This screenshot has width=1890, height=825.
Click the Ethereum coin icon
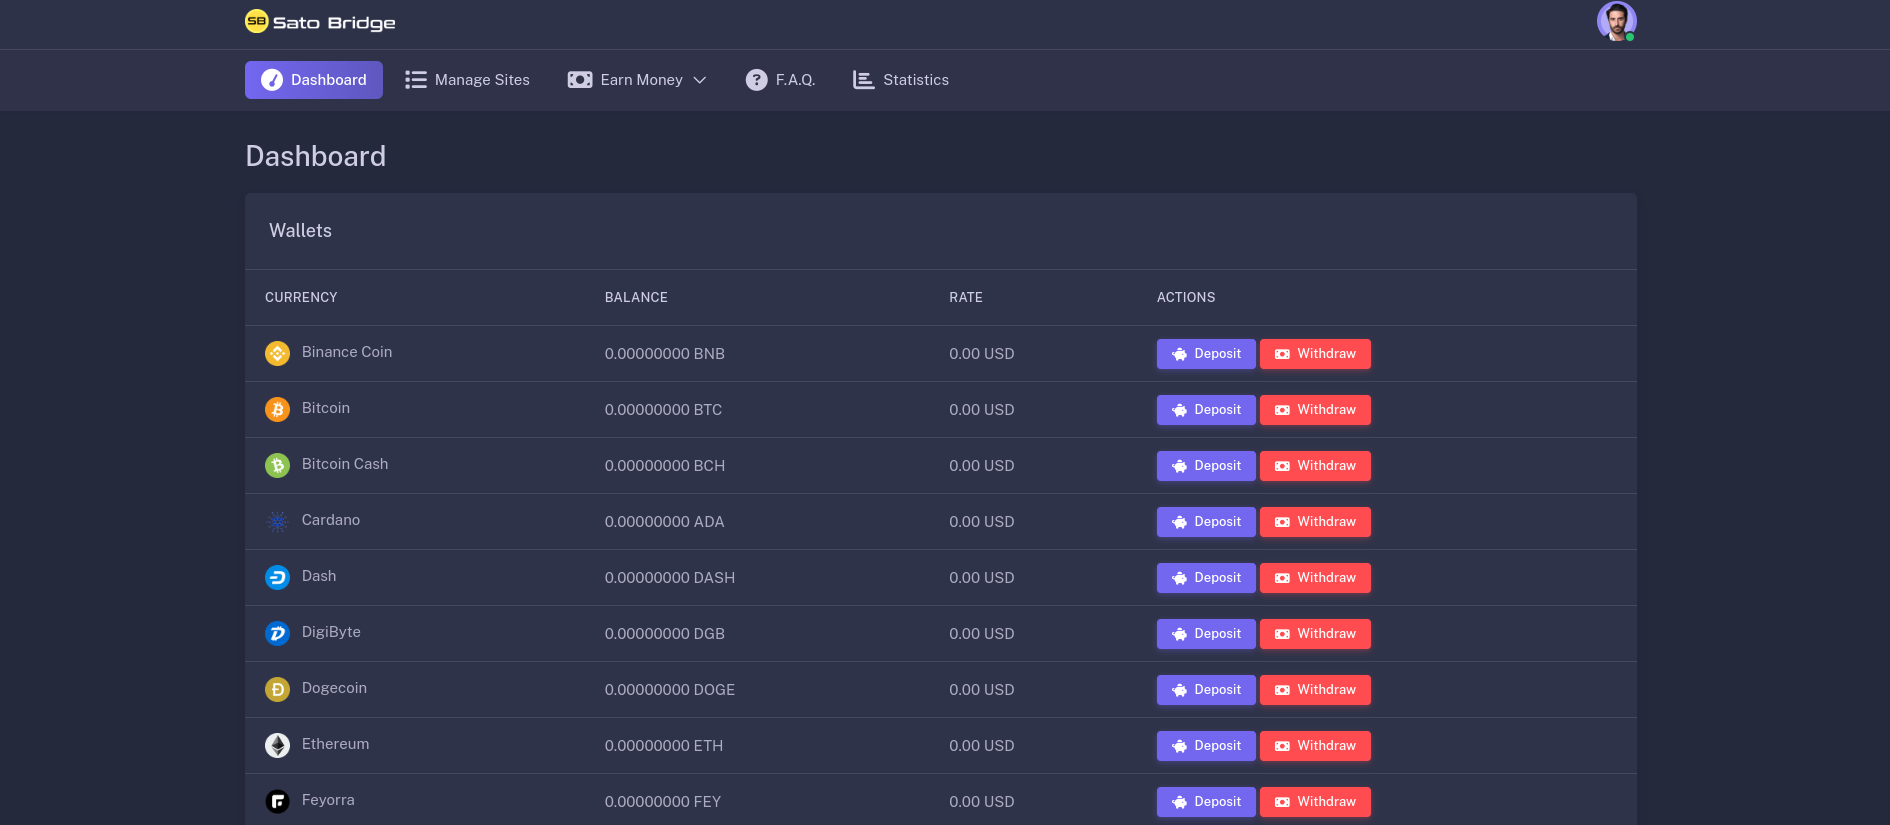coord(277,745)
